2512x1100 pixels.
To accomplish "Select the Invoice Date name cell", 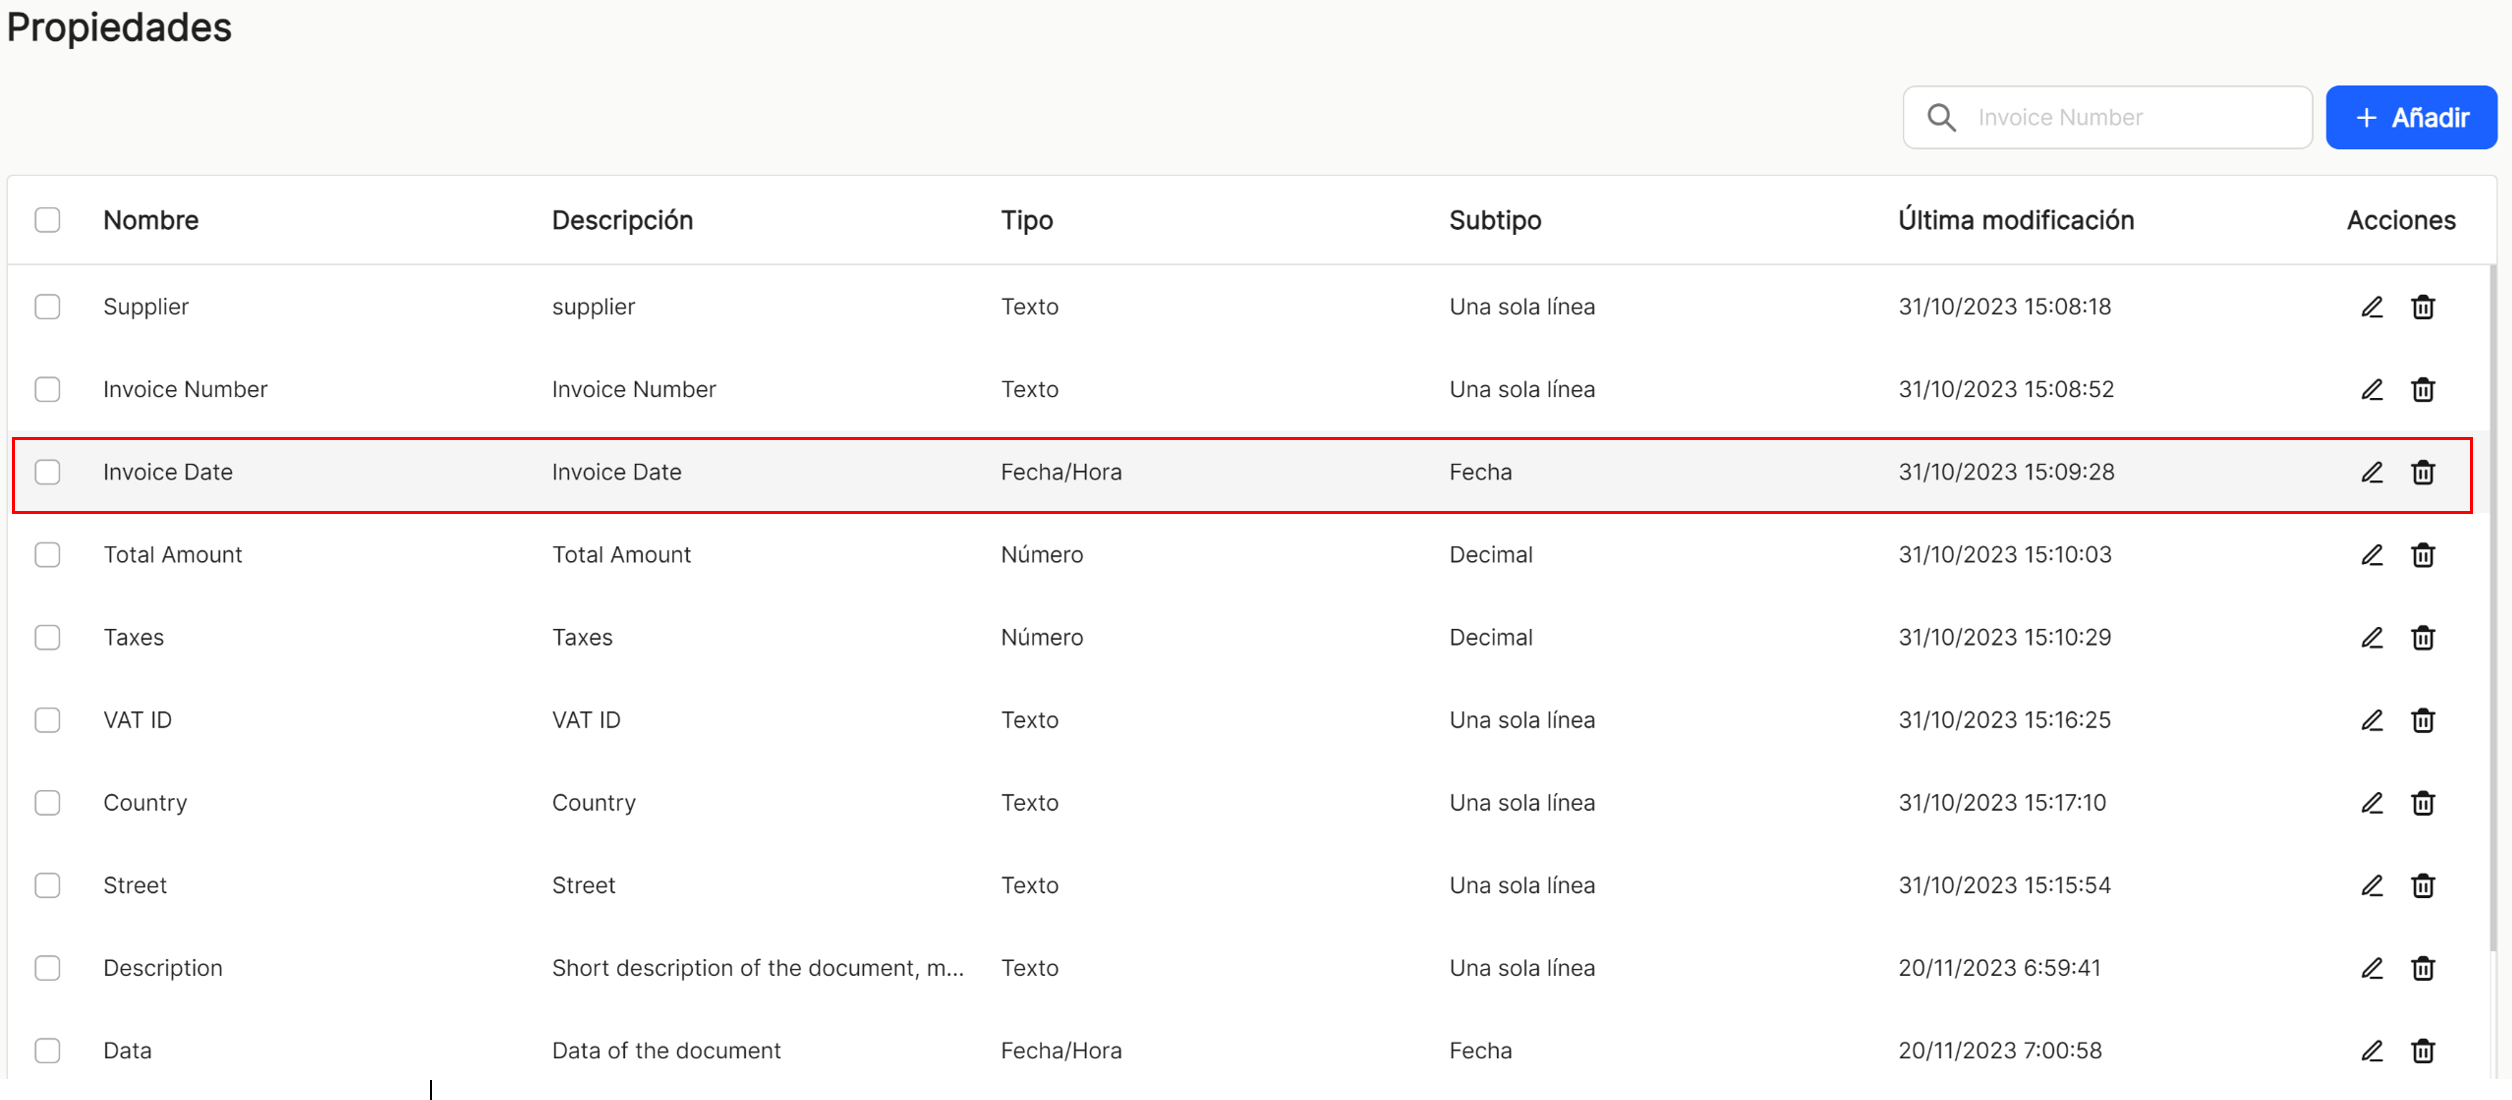I will click(168, 472).
